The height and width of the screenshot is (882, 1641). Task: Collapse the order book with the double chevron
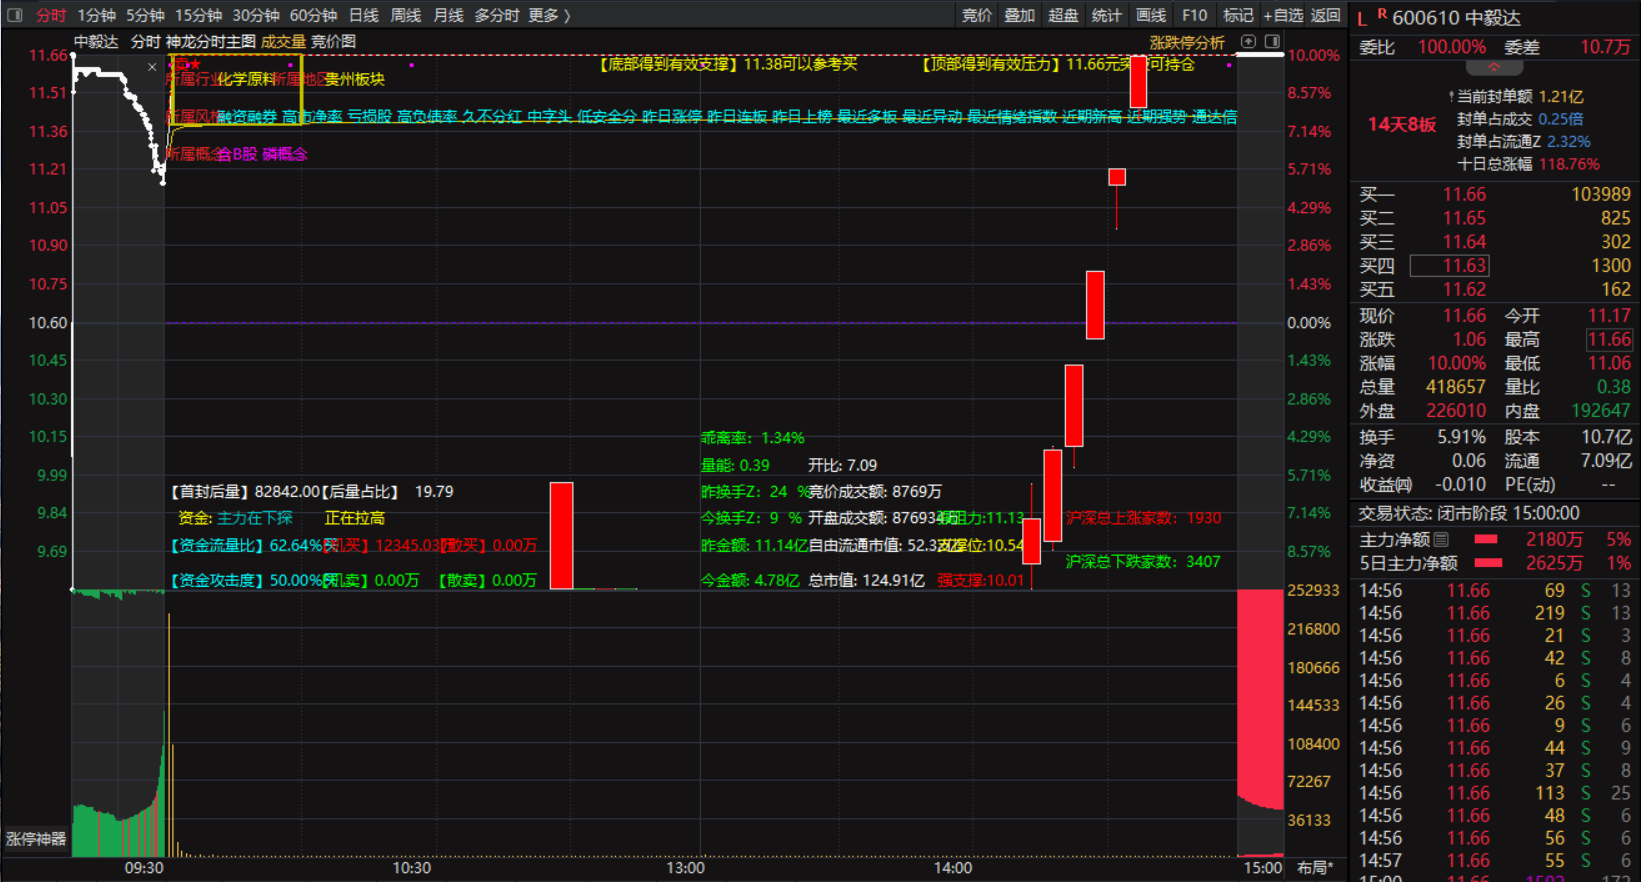click(x=1494, y=68)
